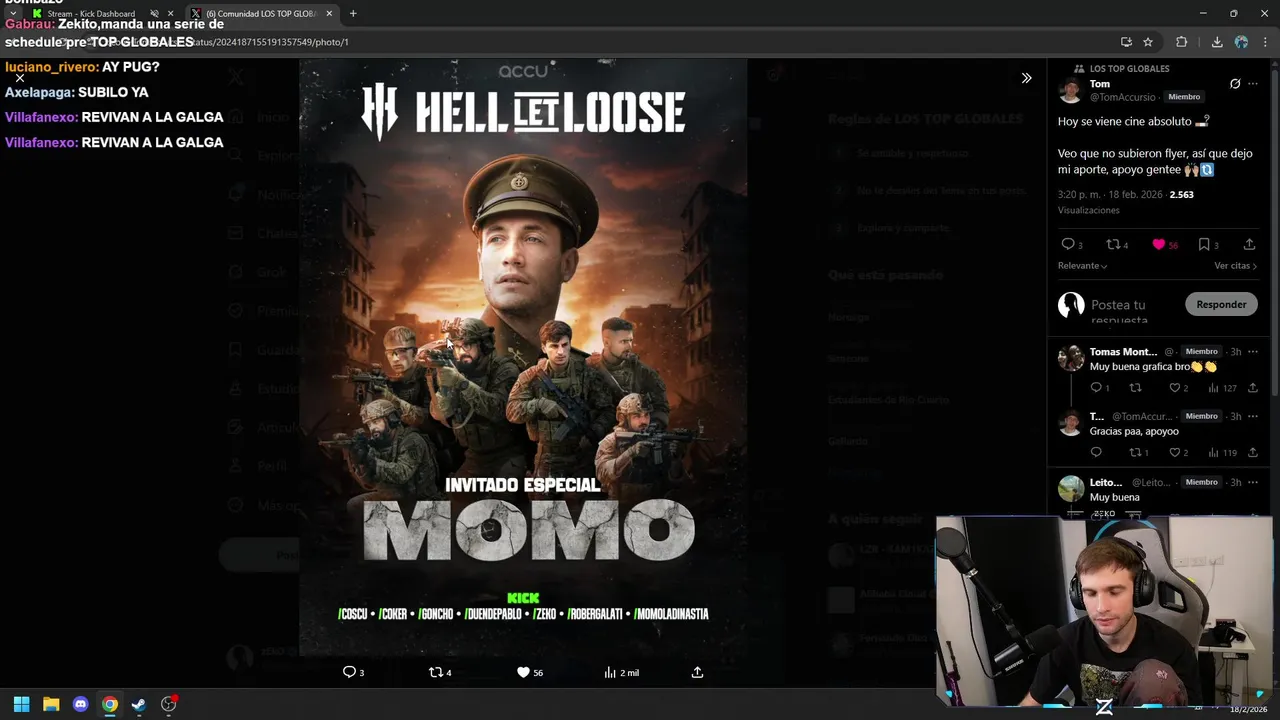The width and height of the screenshot is (1280, 720).
Task: Open Chrome three-dot menu
Action: (1265, 42)
